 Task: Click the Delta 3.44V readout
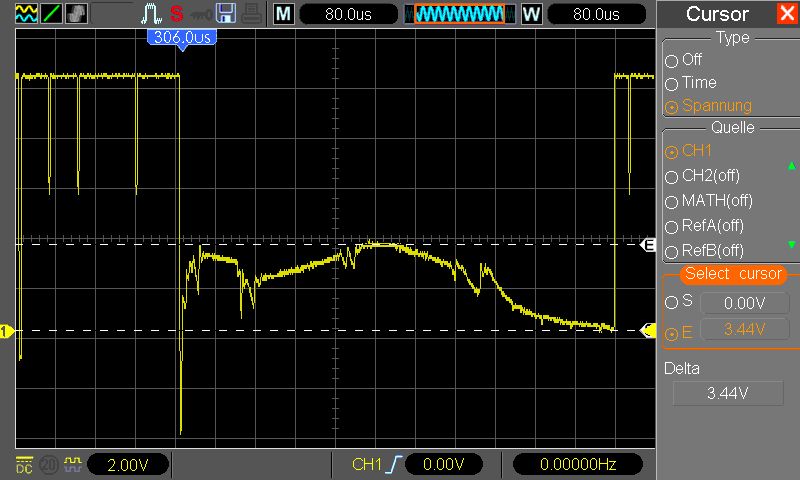click(728, 393)
